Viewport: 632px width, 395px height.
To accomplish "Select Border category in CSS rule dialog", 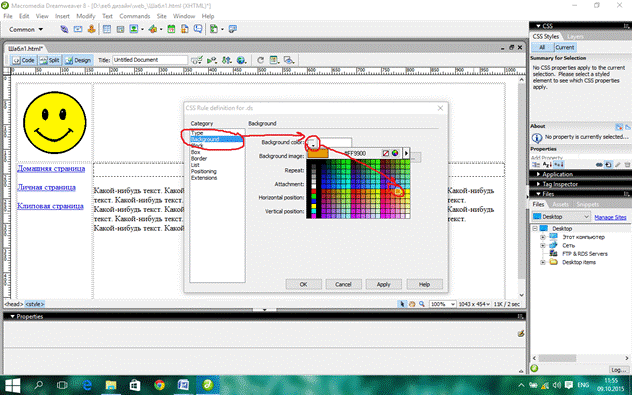I will pos(199,158).
